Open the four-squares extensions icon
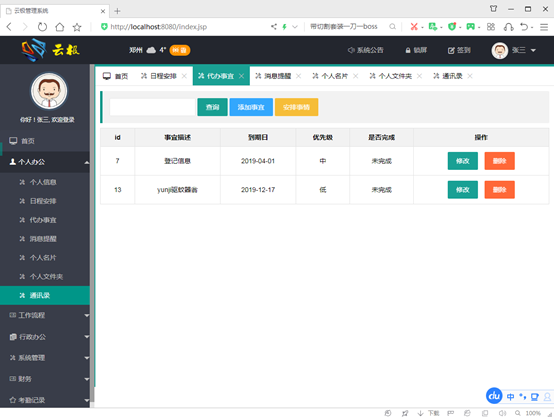 pyautogui.click(x=491, y=27)
